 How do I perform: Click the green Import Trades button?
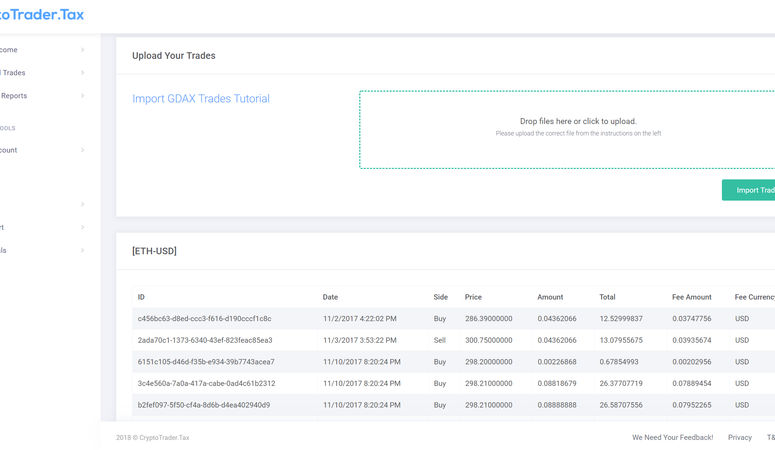pos(748,190)
